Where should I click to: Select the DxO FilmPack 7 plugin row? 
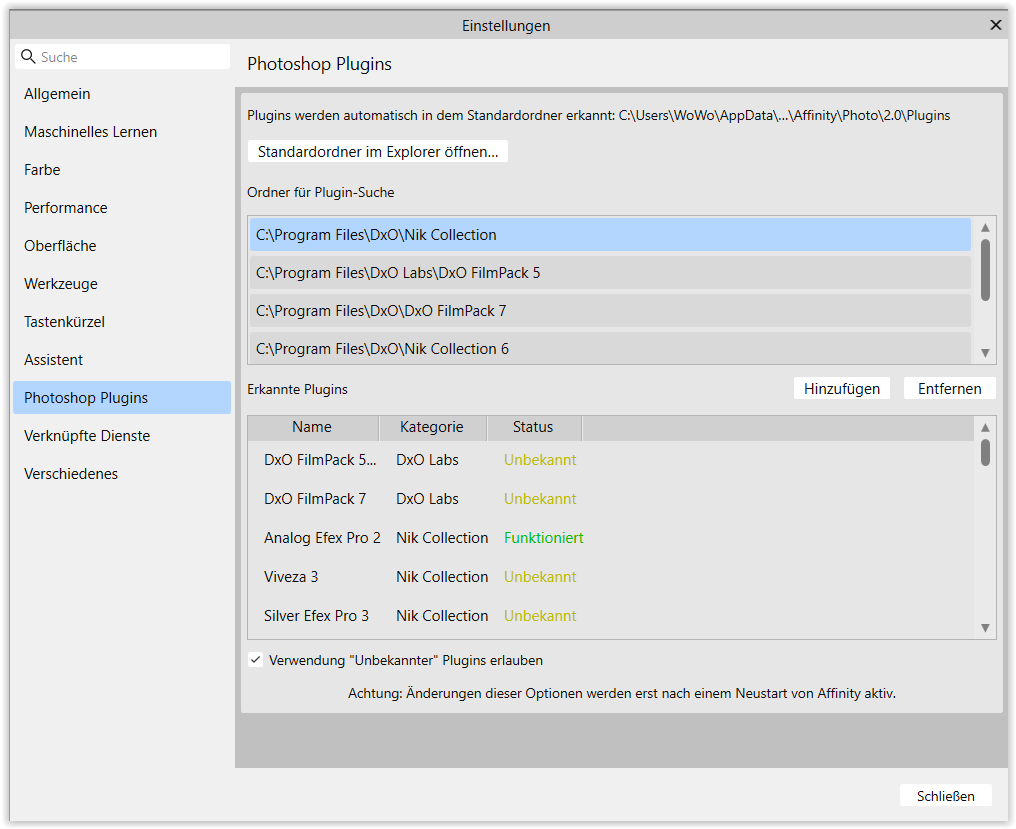tap(610, 499)
